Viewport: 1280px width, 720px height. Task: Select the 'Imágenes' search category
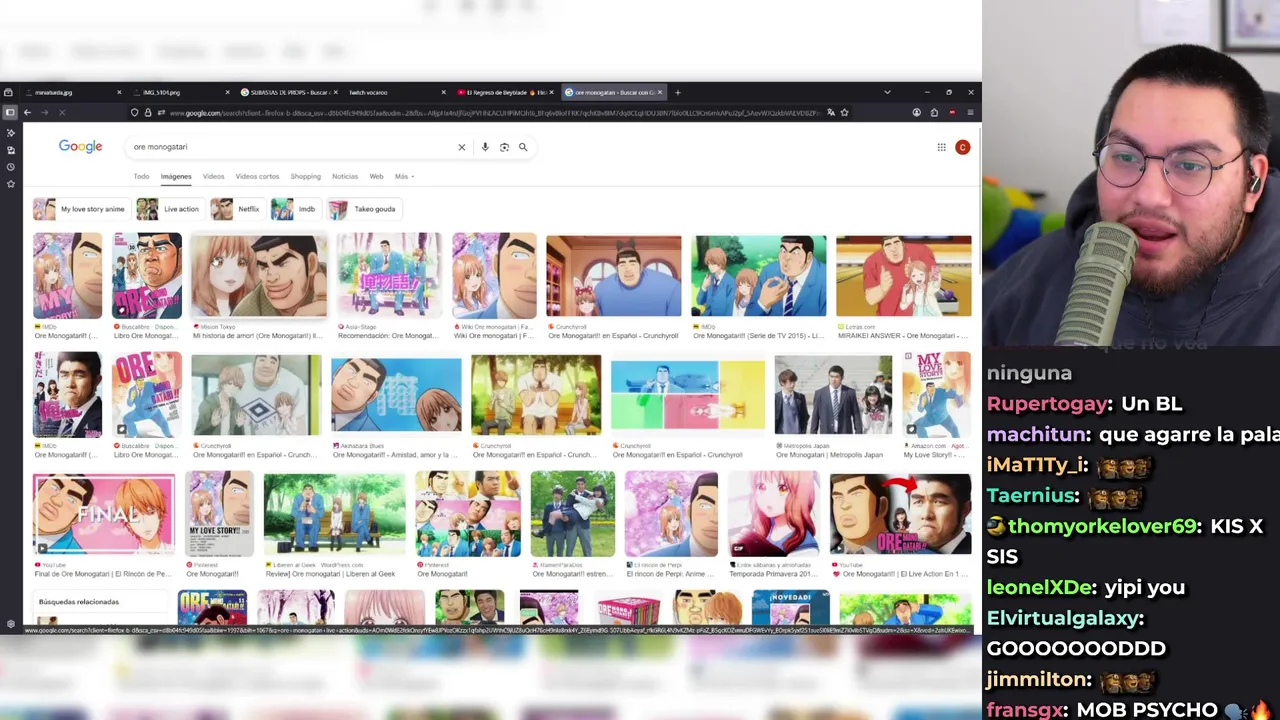point(176,176)
